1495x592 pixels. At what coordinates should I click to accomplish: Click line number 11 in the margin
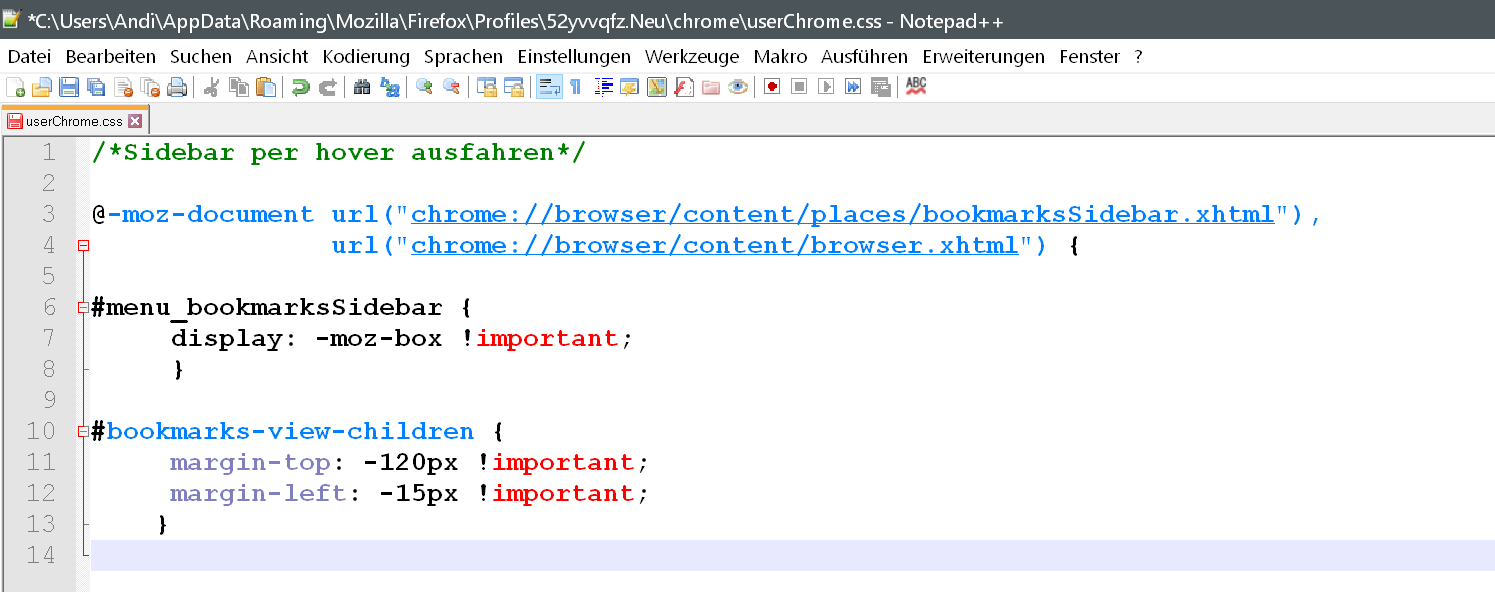click(40, 462)
